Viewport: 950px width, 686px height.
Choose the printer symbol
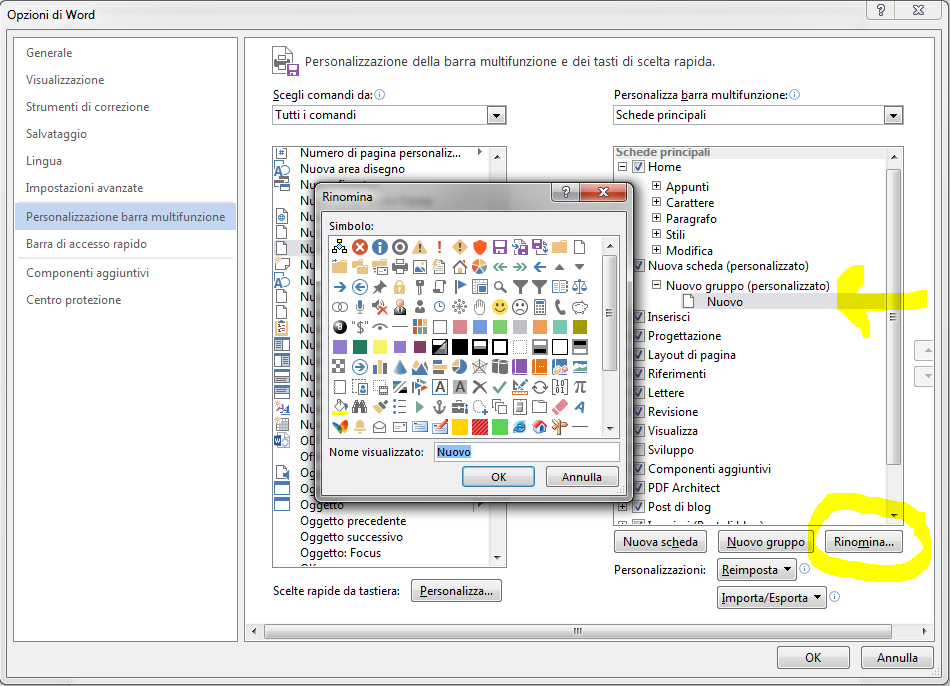400,267
